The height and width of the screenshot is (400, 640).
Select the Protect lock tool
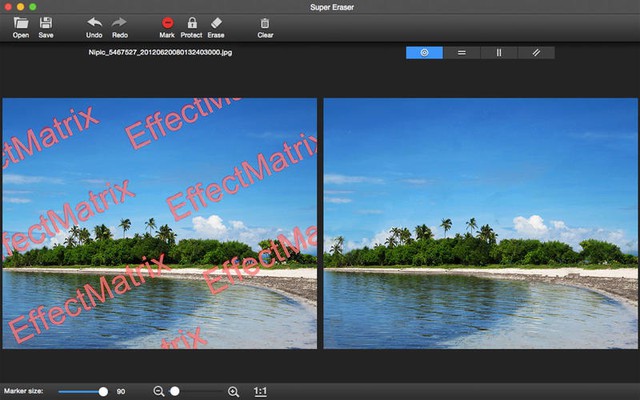[x=191, y=23]
